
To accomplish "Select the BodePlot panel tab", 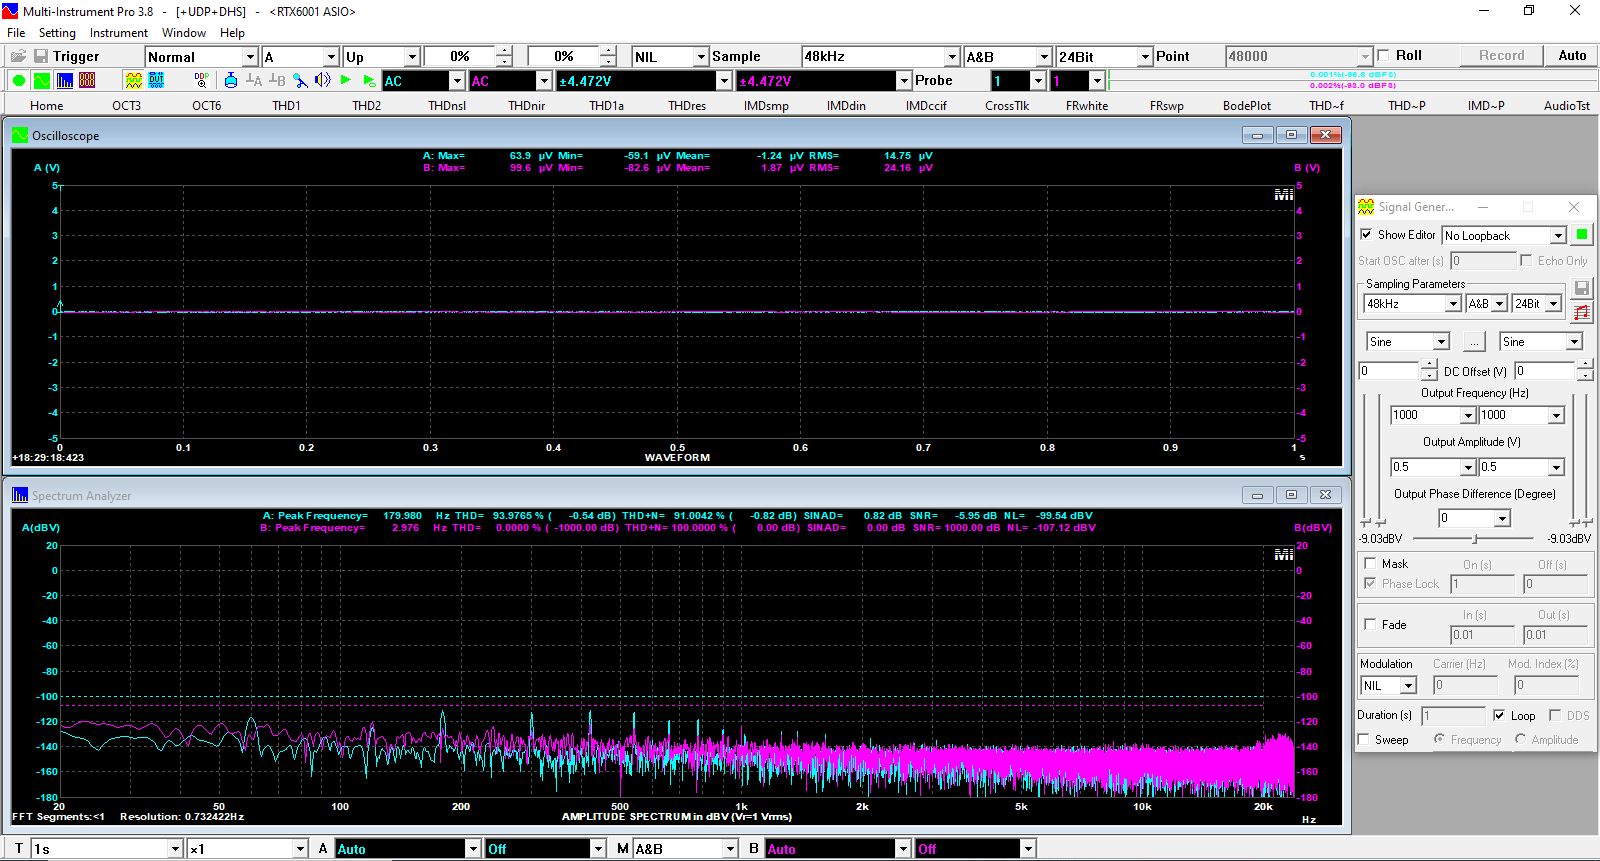I will click(1247, 105).
